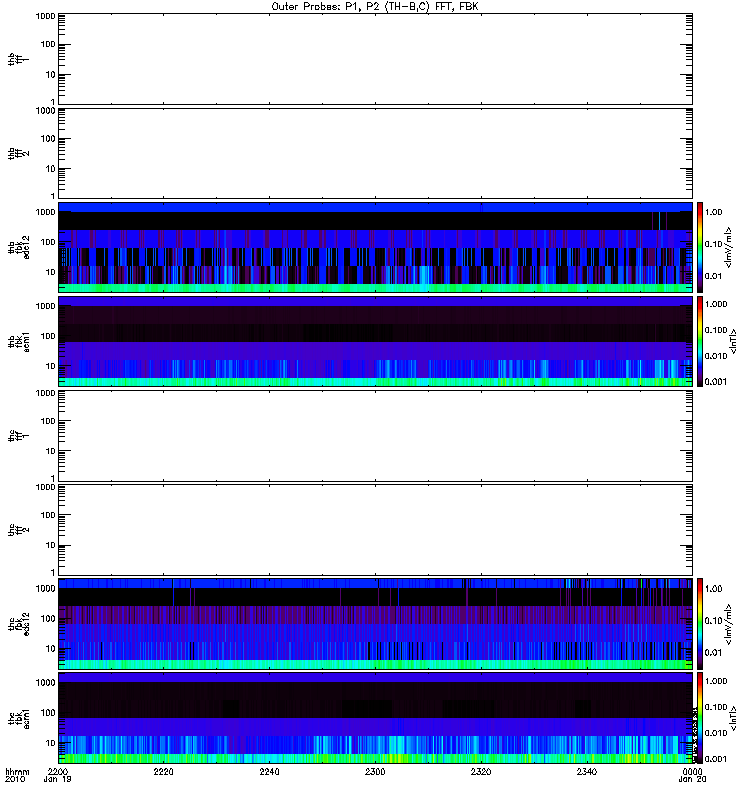The width and height of the screenshot is (750, 800).
Task: Click the 'thc fbk scm1' y-axis title
Action: point(19,718)
